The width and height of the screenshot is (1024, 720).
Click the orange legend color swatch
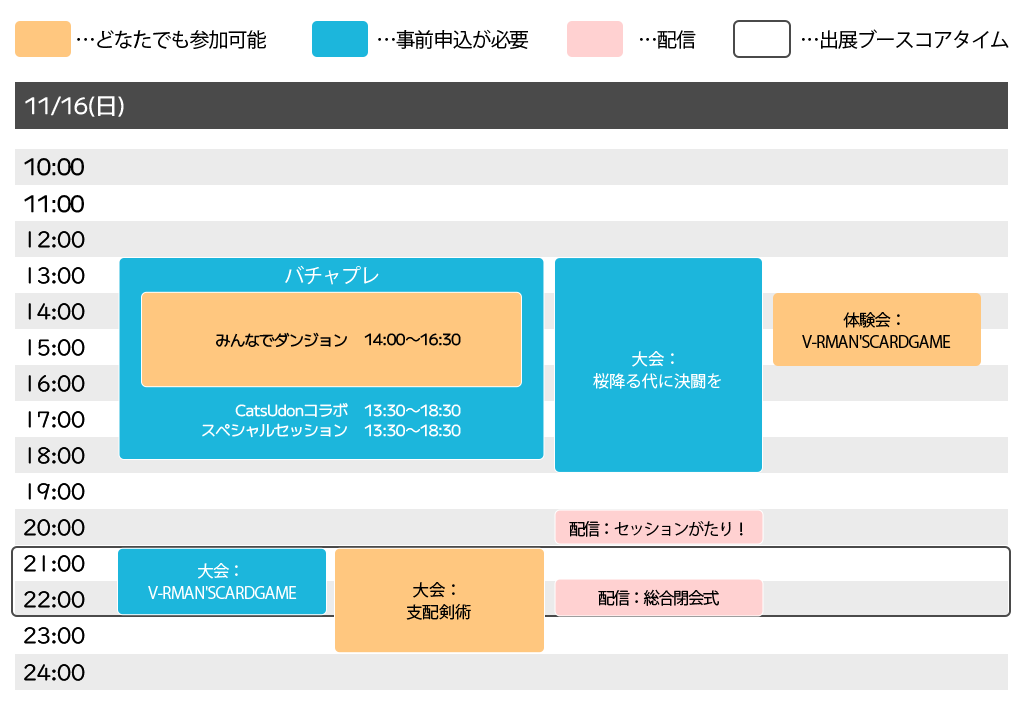[x=43, y=40]
